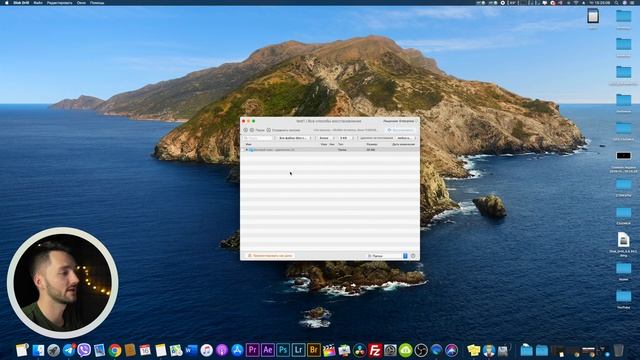Open the File menu in the menu bar

(38, 2)
